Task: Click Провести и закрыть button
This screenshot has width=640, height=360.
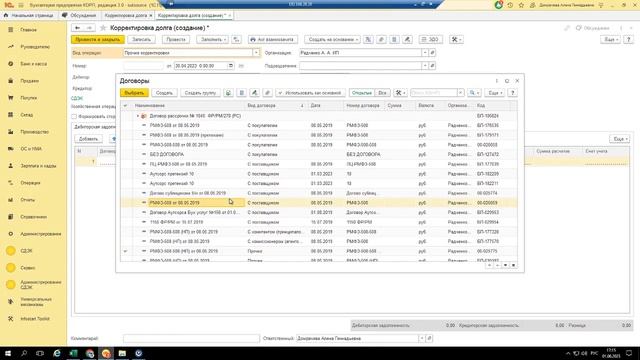Action: point(98,40)
